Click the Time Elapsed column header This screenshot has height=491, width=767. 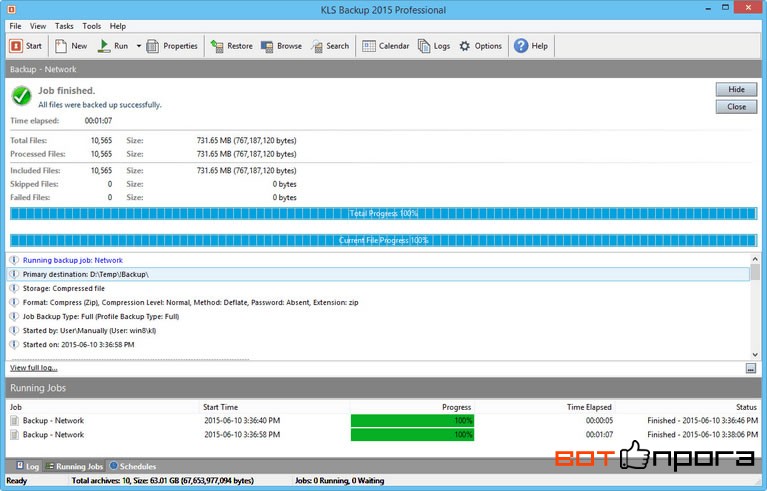tap(544, 407)
